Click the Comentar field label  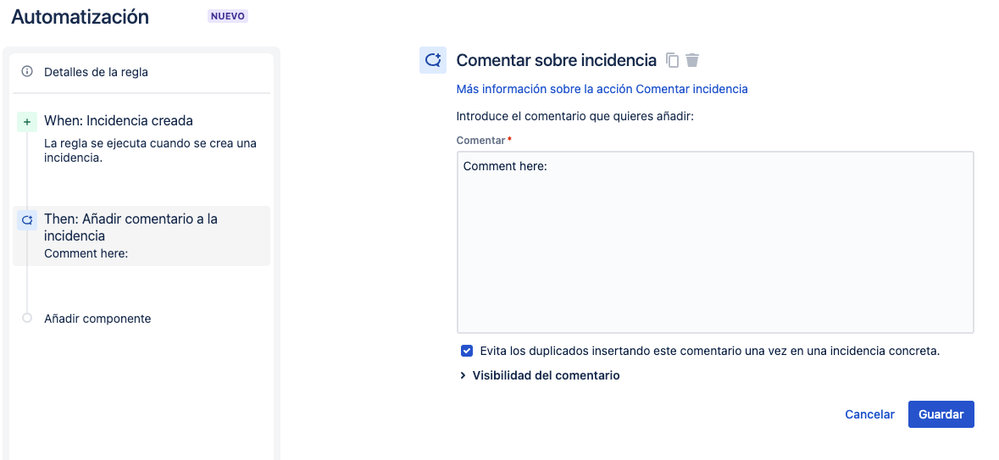click(481, 140)
